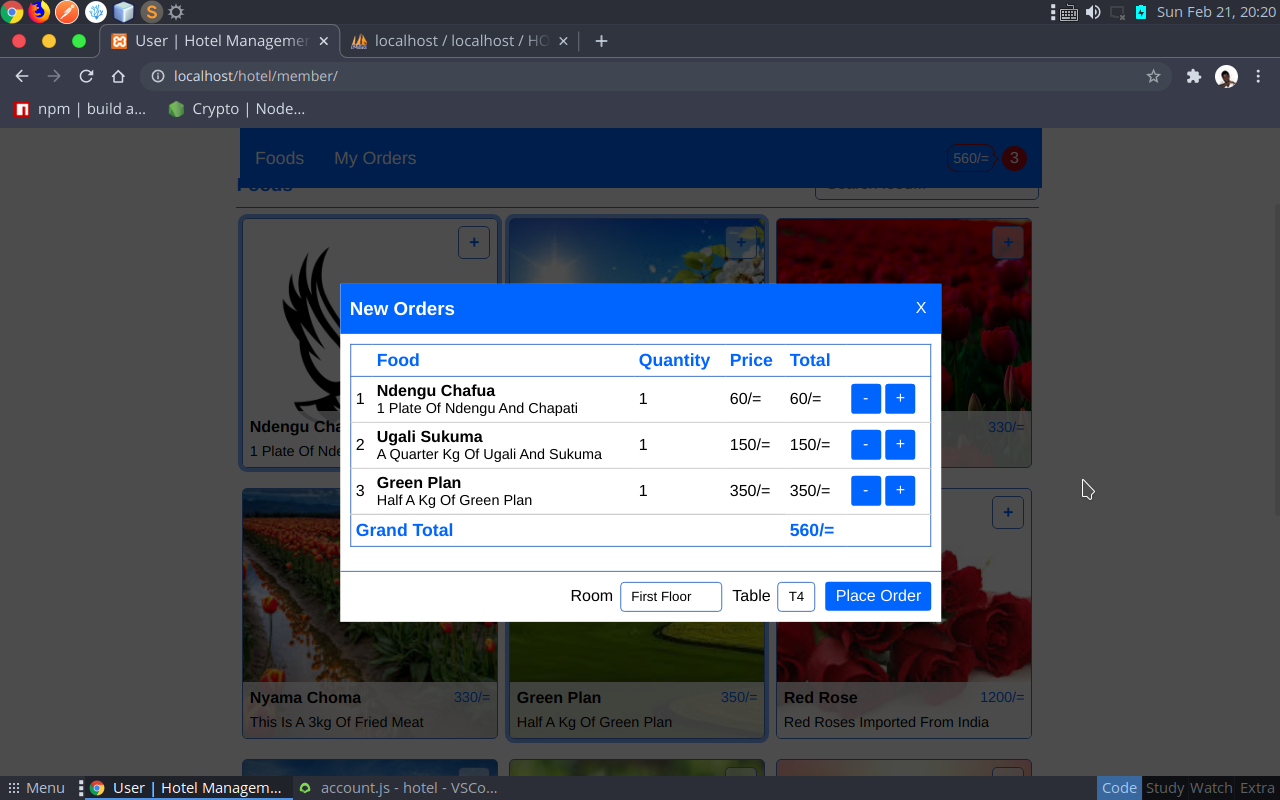Open the Chrome profile avatar
This screenshot has width=1280, height=800.
1225,76
